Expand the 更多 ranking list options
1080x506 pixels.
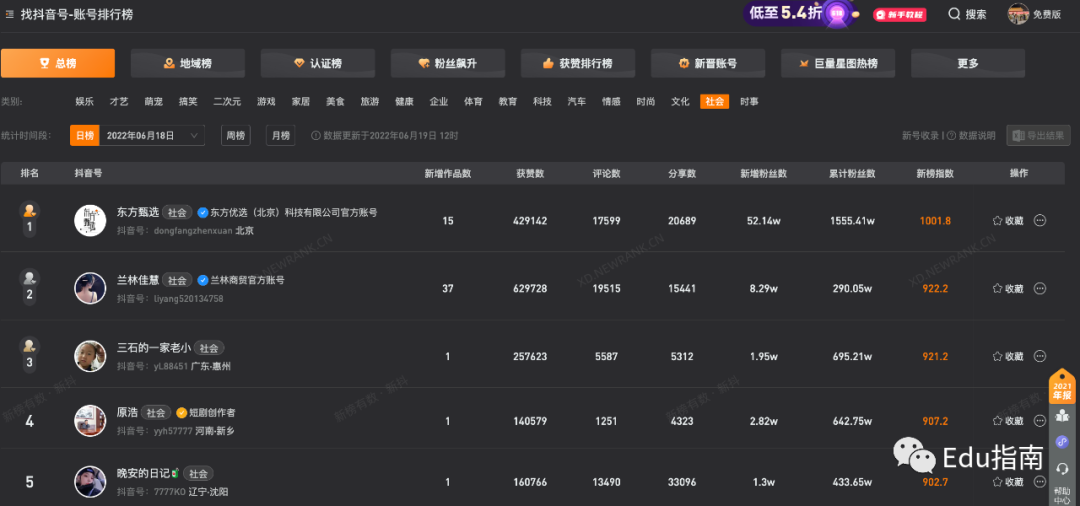[x=968, y=63]
